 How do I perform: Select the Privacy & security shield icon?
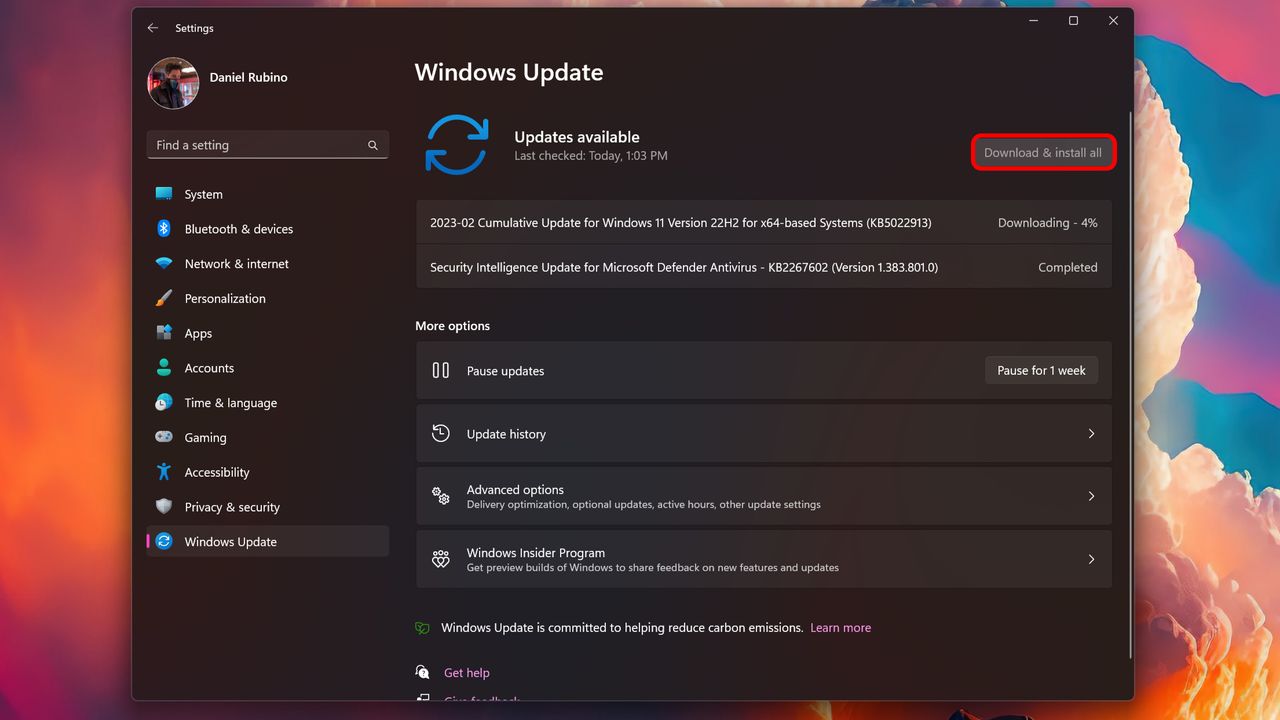pyautogui.click(x=164, y=507)
